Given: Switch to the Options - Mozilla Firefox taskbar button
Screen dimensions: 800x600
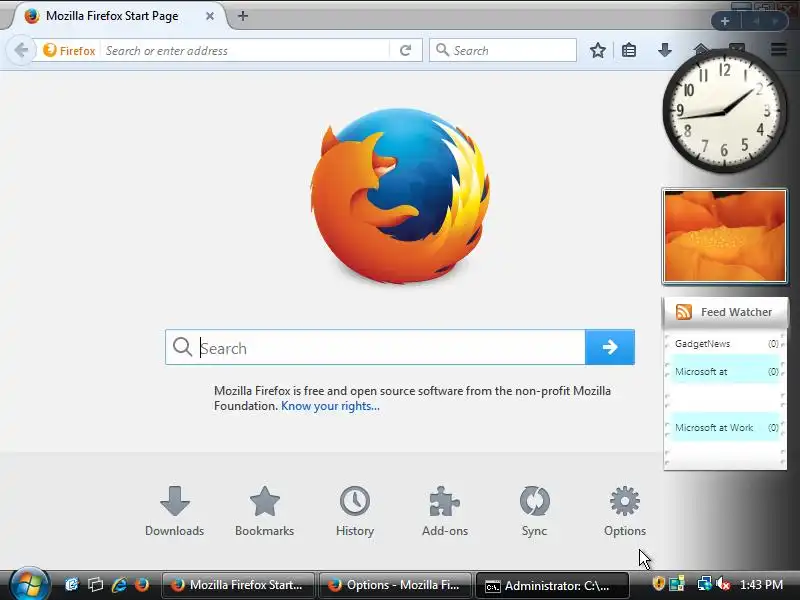Looking at the screenshot, I should click(x=394, y=585).
